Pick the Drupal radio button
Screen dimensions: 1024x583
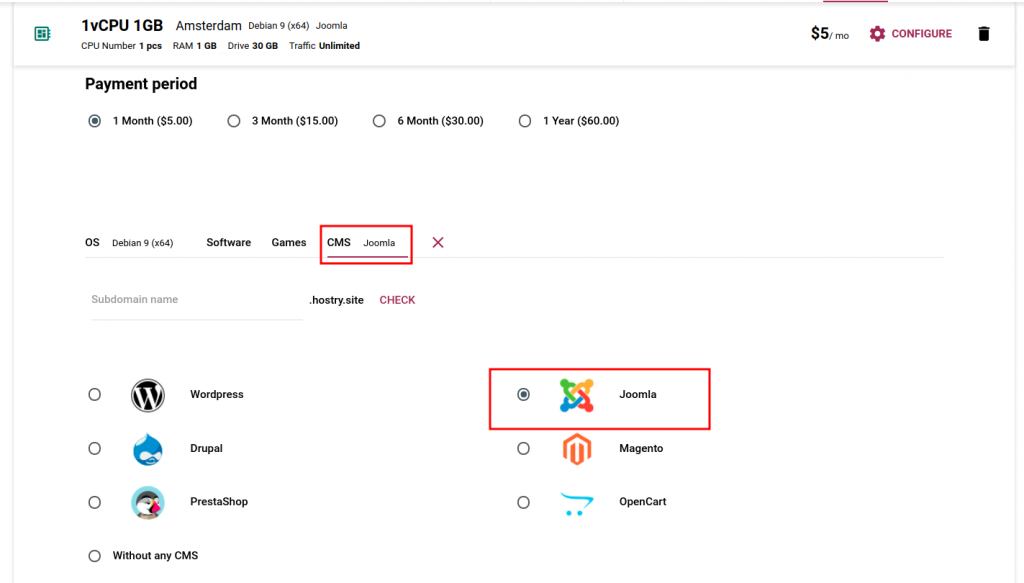click(95, 449)
